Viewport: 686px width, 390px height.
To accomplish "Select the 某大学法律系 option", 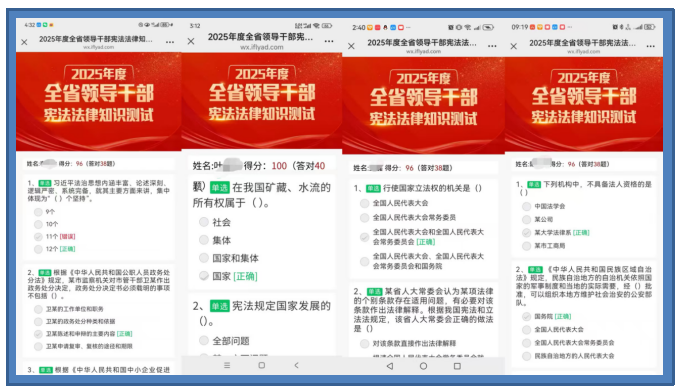I will (556, 232).
